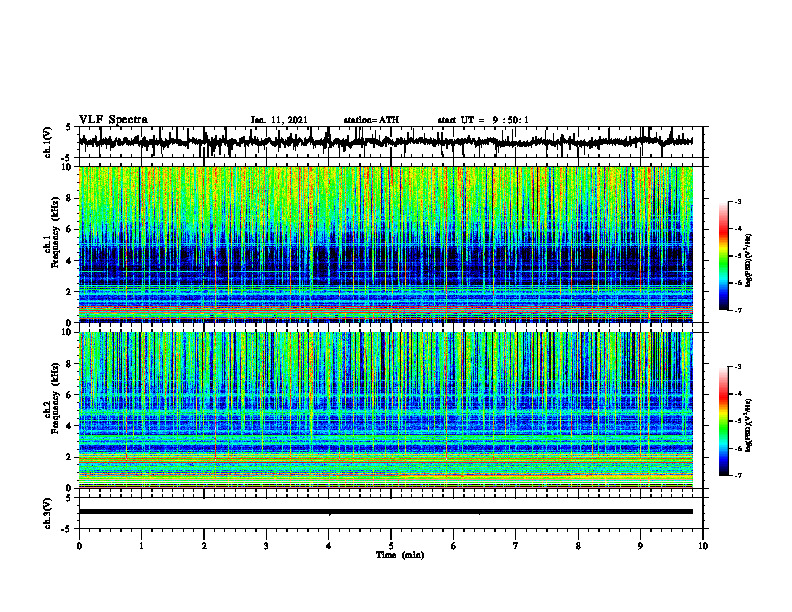Click the "-5" tick on ch.3(V) axis
Viewport: 792px width, 612px height.
click(x=67, y=529)
